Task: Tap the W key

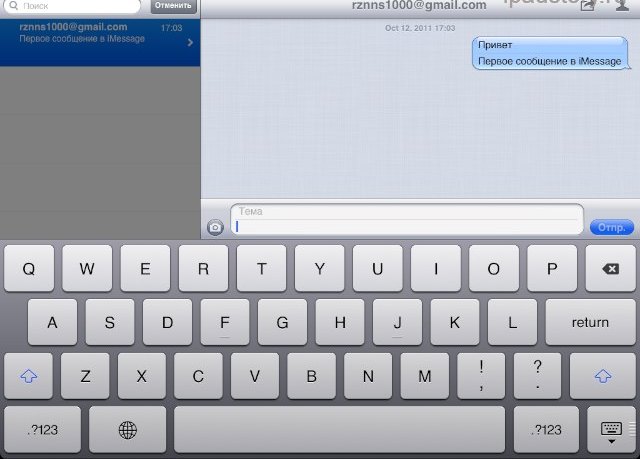Action: click(87, 268)
